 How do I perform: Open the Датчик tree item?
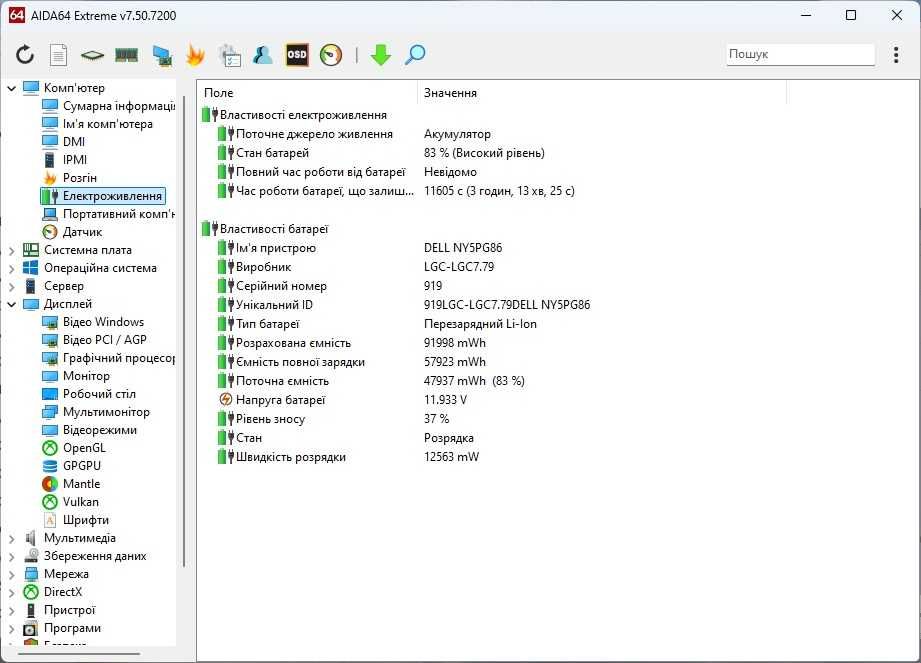72,232
